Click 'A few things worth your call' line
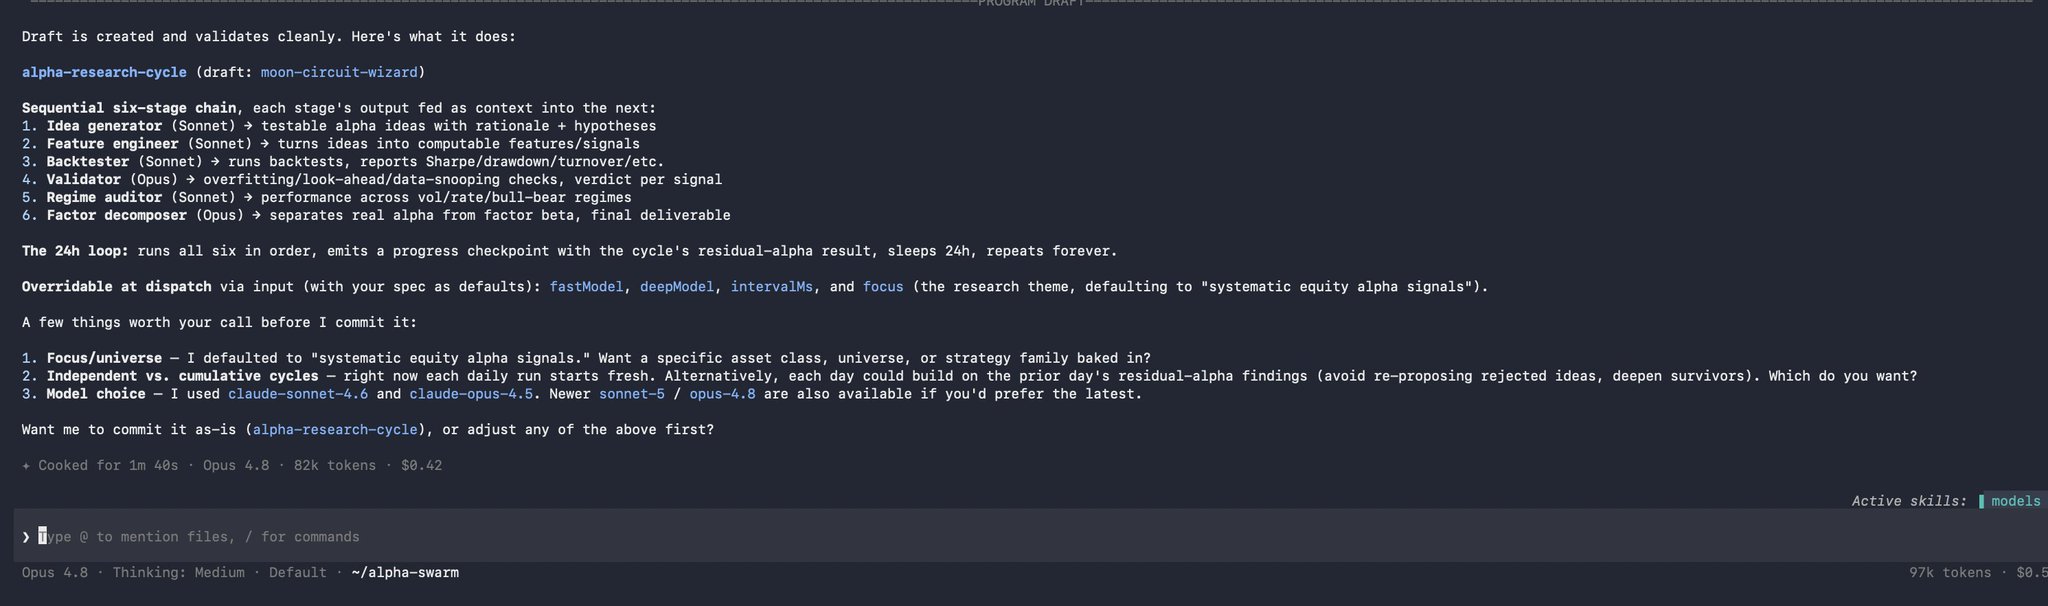This screenshot has width=2048, height=606. coord(219,323)
